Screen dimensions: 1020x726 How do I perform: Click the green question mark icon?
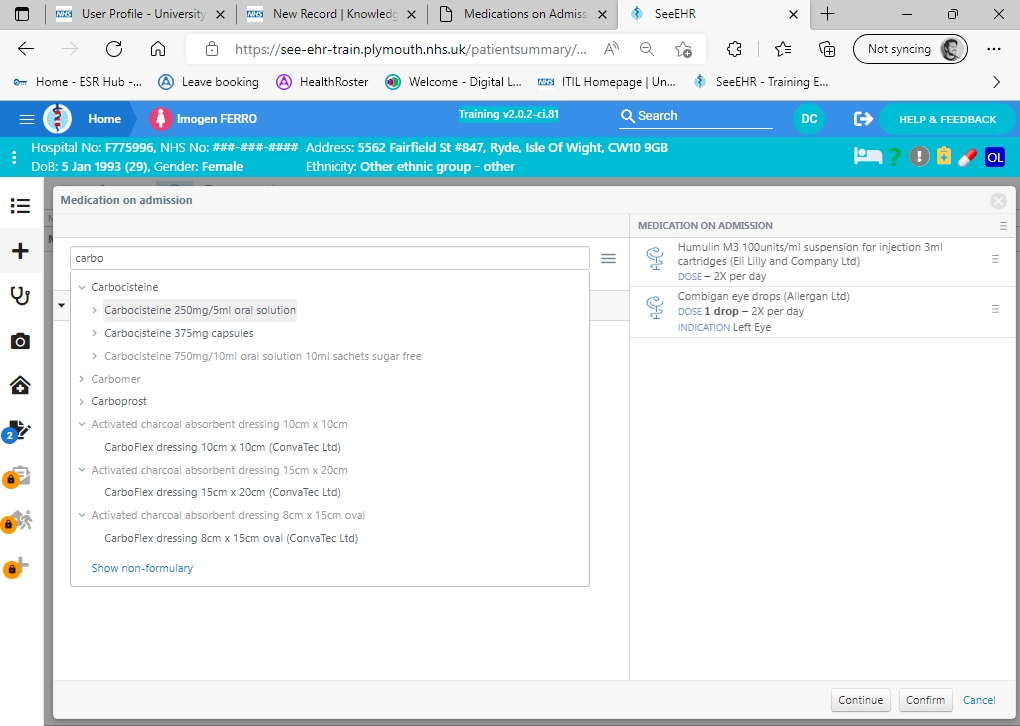point(894,157)
